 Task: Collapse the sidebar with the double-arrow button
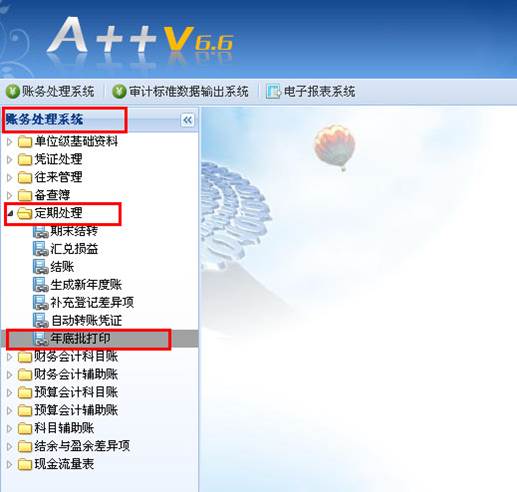[187, 120]
